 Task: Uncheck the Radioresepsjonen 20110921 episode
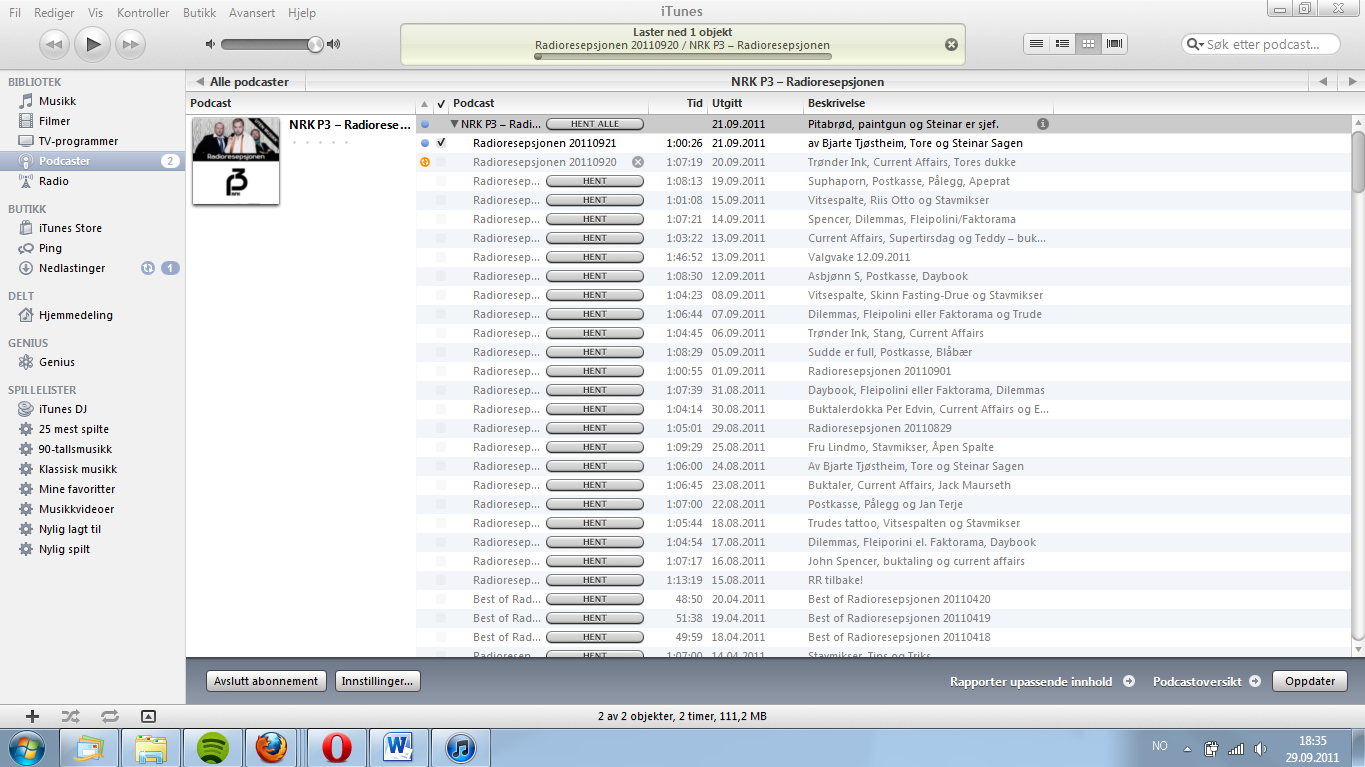(441, 143)
